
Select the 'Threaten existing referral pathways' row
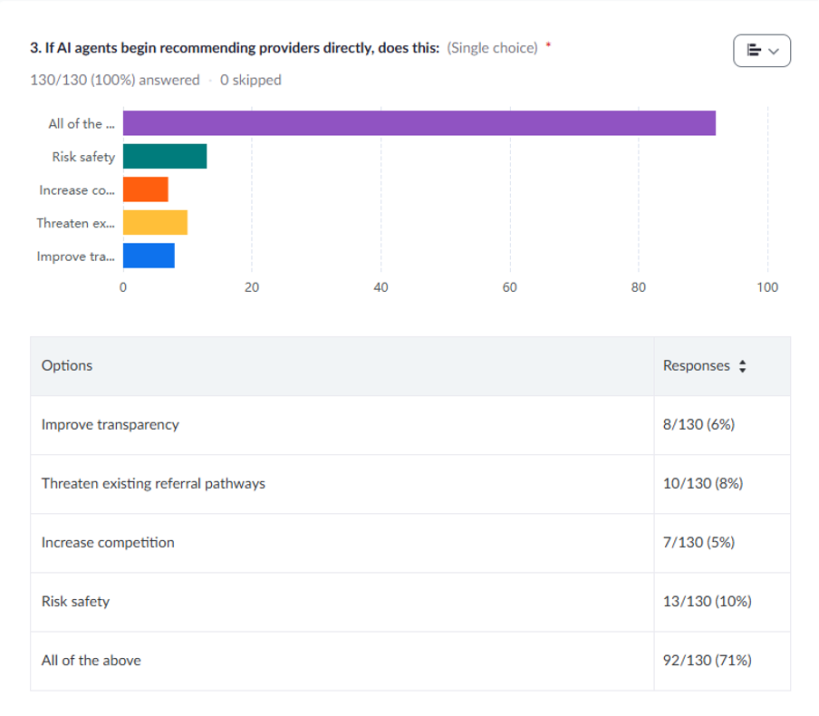[x=153, y=484]
